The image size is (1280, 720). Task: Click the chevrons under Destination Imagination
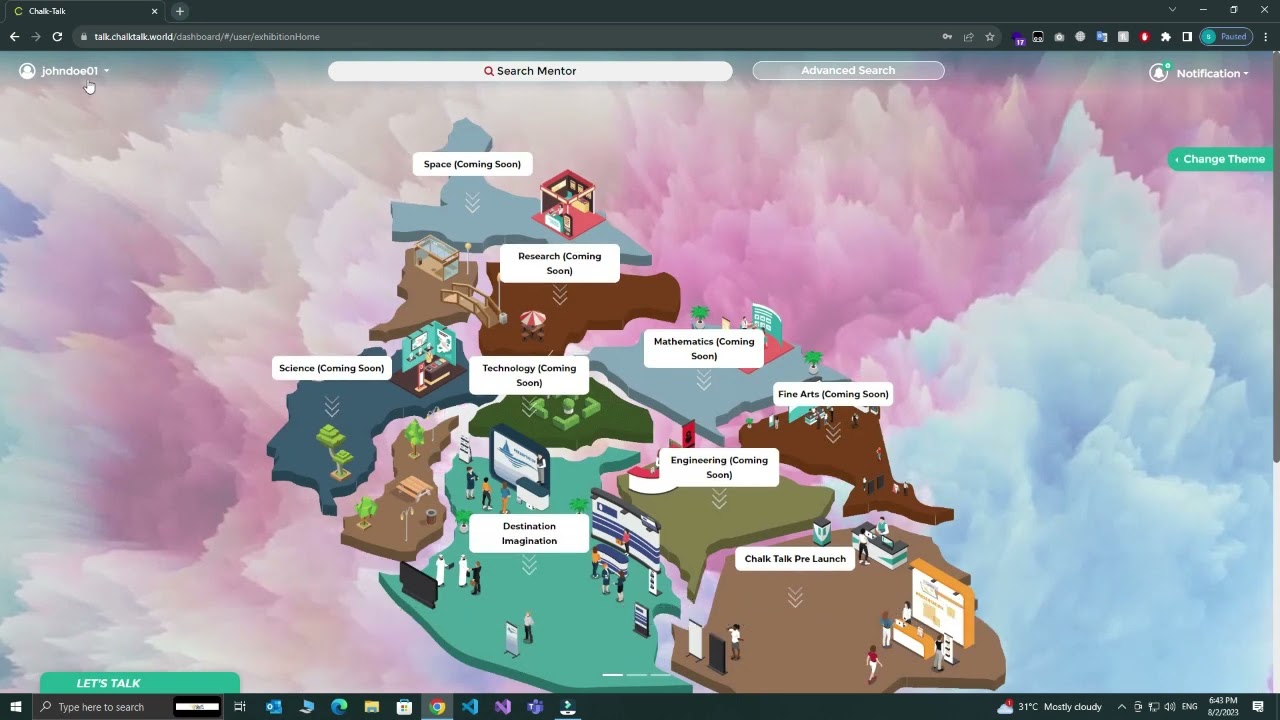pos(529,565)
